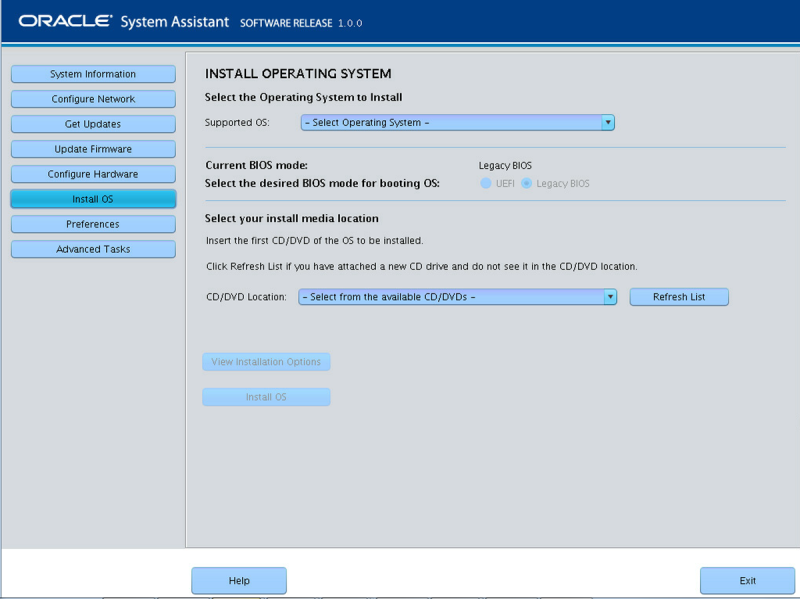Viewport: 800px width, 599px height.
Task: Open the Help button
Action: tap(239, 581)
